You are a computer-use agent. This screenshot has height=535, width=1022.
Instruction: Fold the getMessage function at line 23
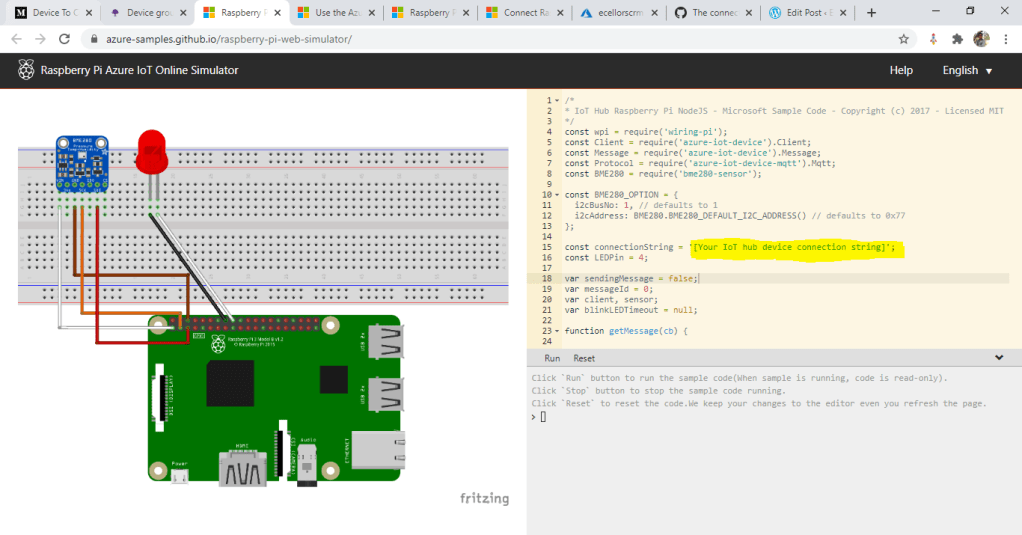tap(557, 330)
